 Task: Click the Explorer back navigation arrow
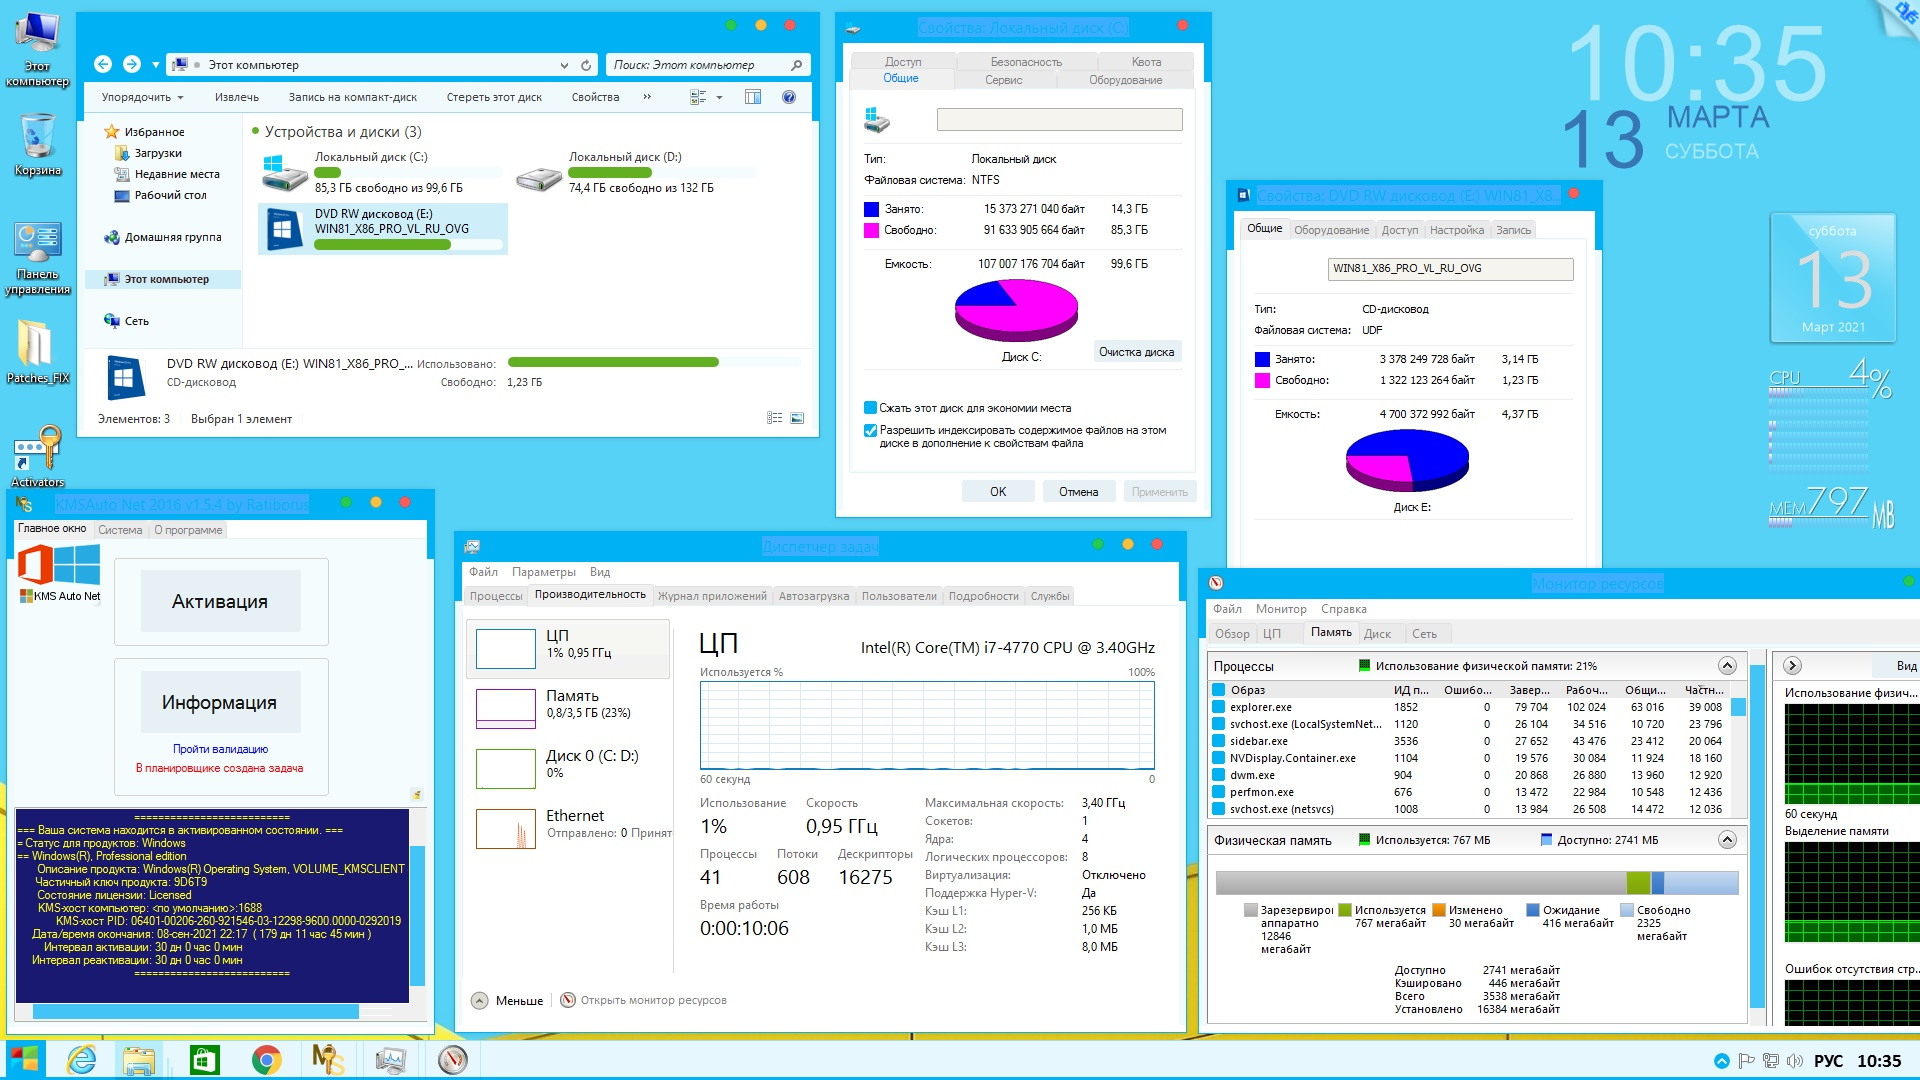pos(103,65)
